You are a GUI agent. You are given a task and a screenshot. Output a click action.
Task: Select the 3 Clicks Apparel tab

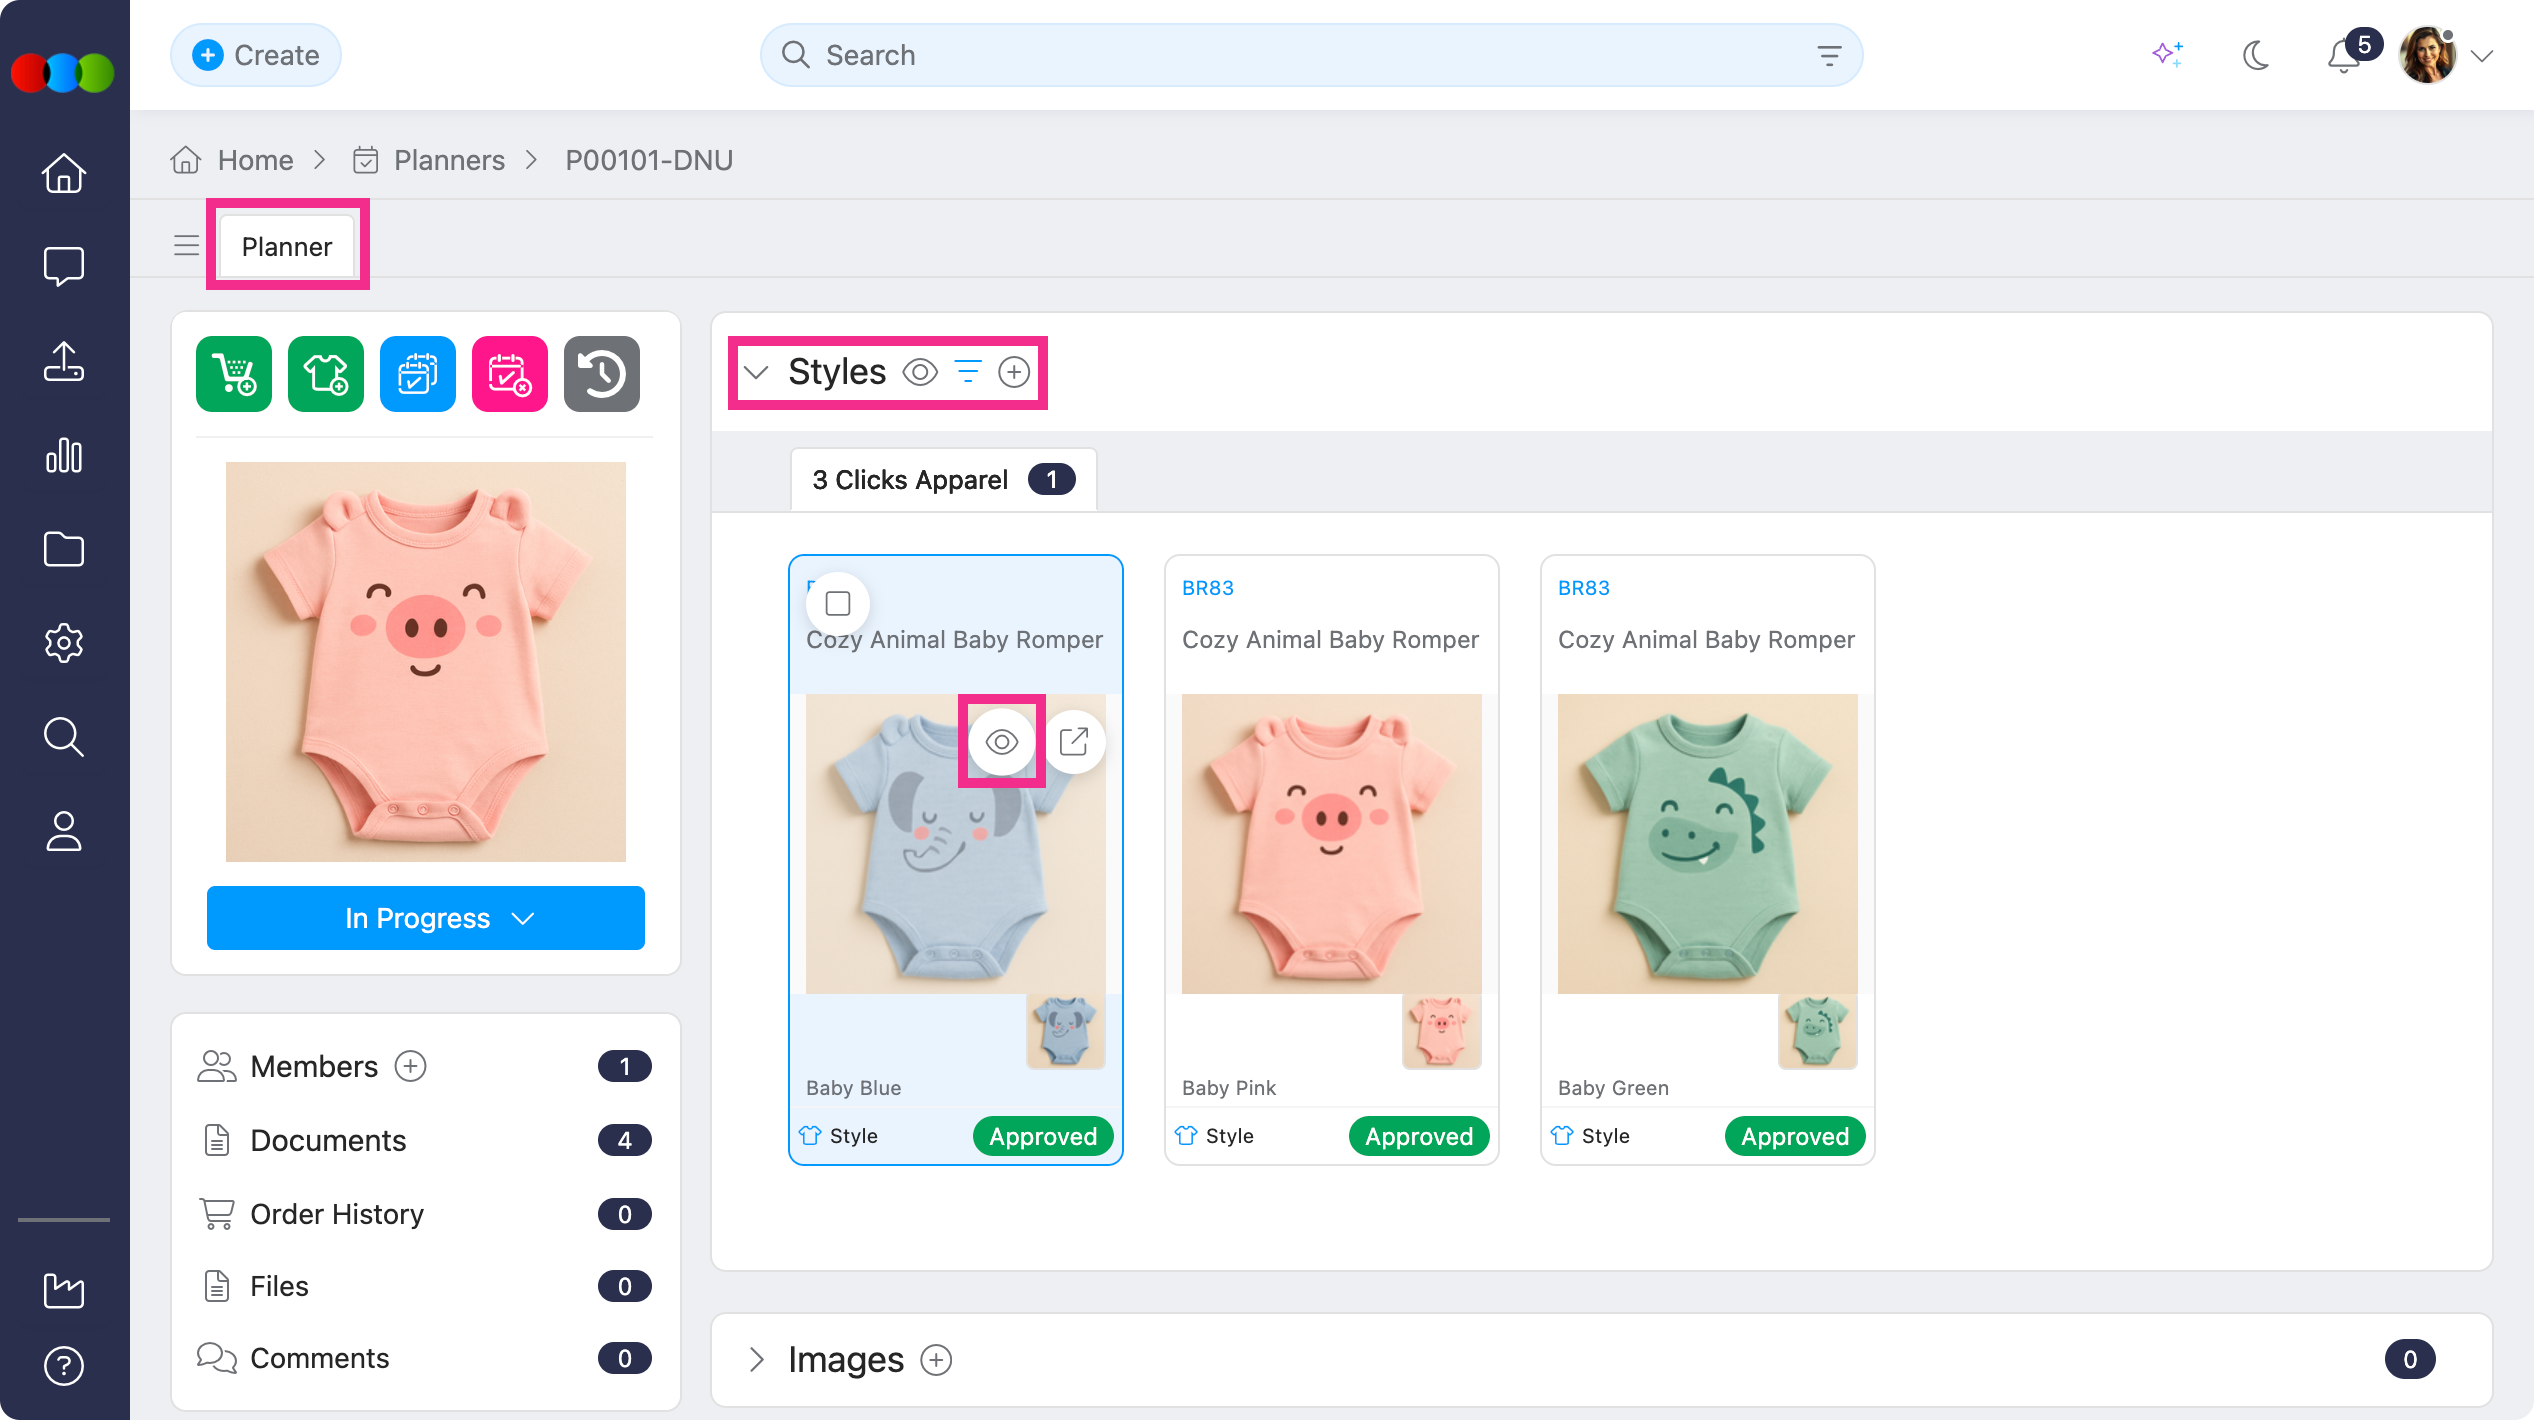[x=943, y=480]
